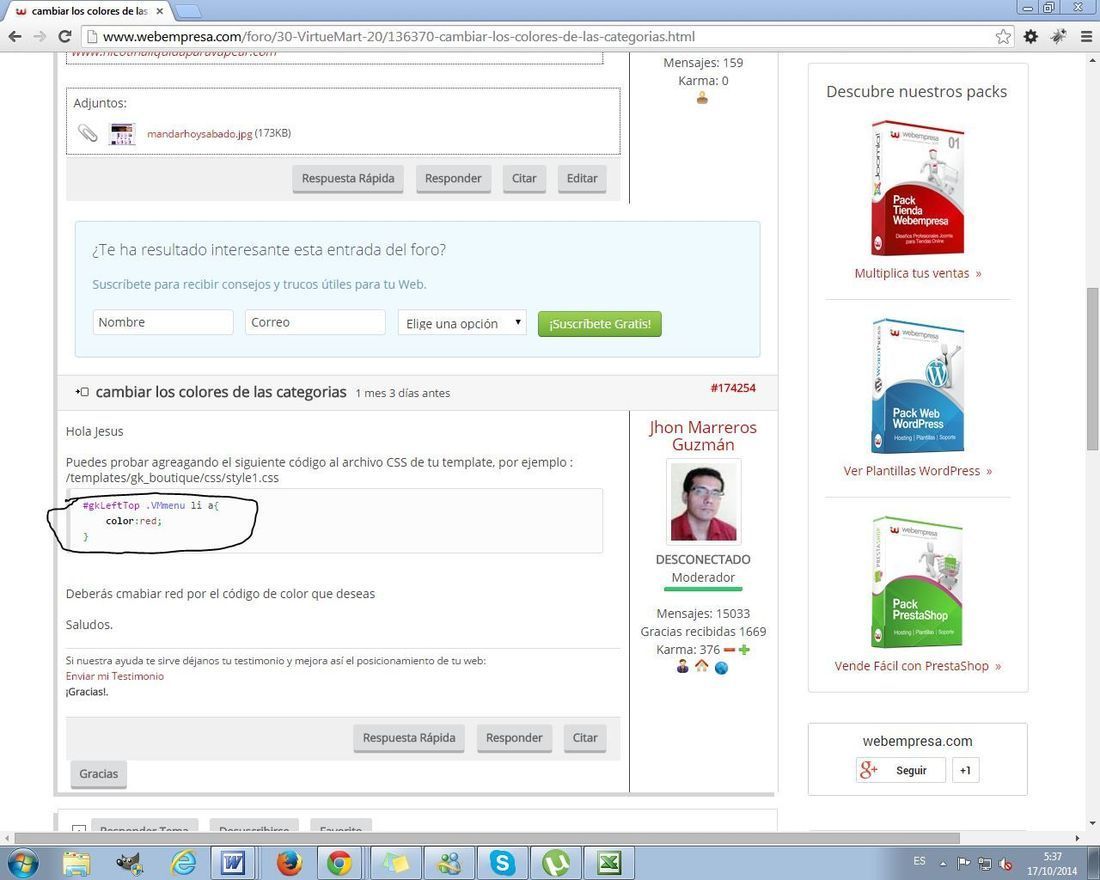Click the Gracias button
This screenshot has width=1100, height=880.
(99, 773)
